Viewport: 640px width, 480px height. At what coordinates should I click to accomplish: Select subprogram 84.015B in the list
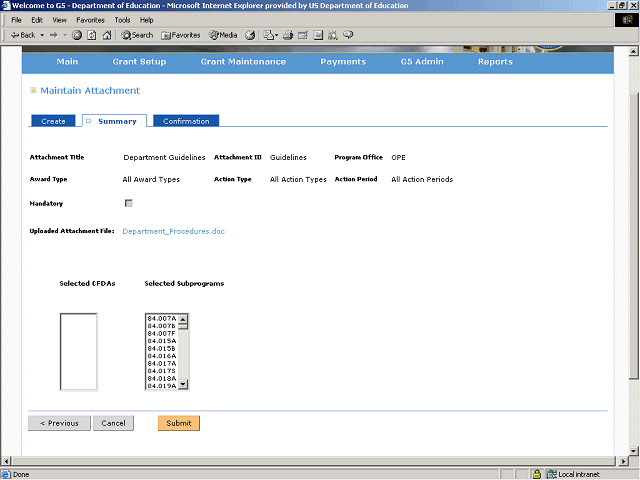click(x=162, y=349)
